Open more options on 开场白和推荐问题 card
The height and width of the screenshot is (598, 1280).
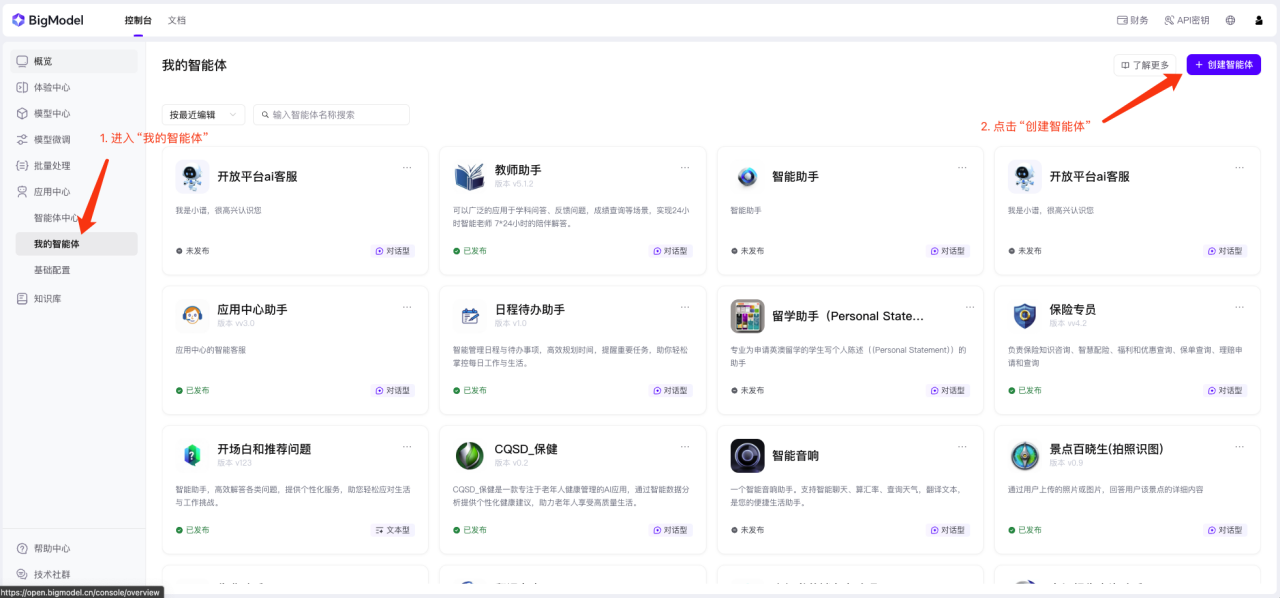(407, 447)
